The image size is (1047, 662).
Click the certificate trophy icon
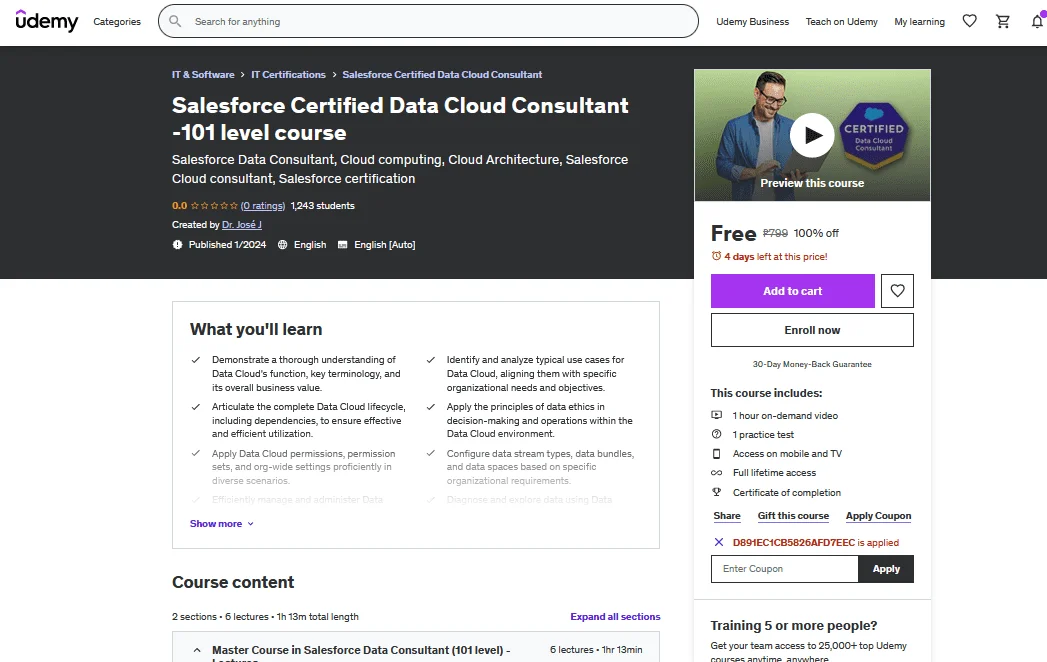pos(716,492)
